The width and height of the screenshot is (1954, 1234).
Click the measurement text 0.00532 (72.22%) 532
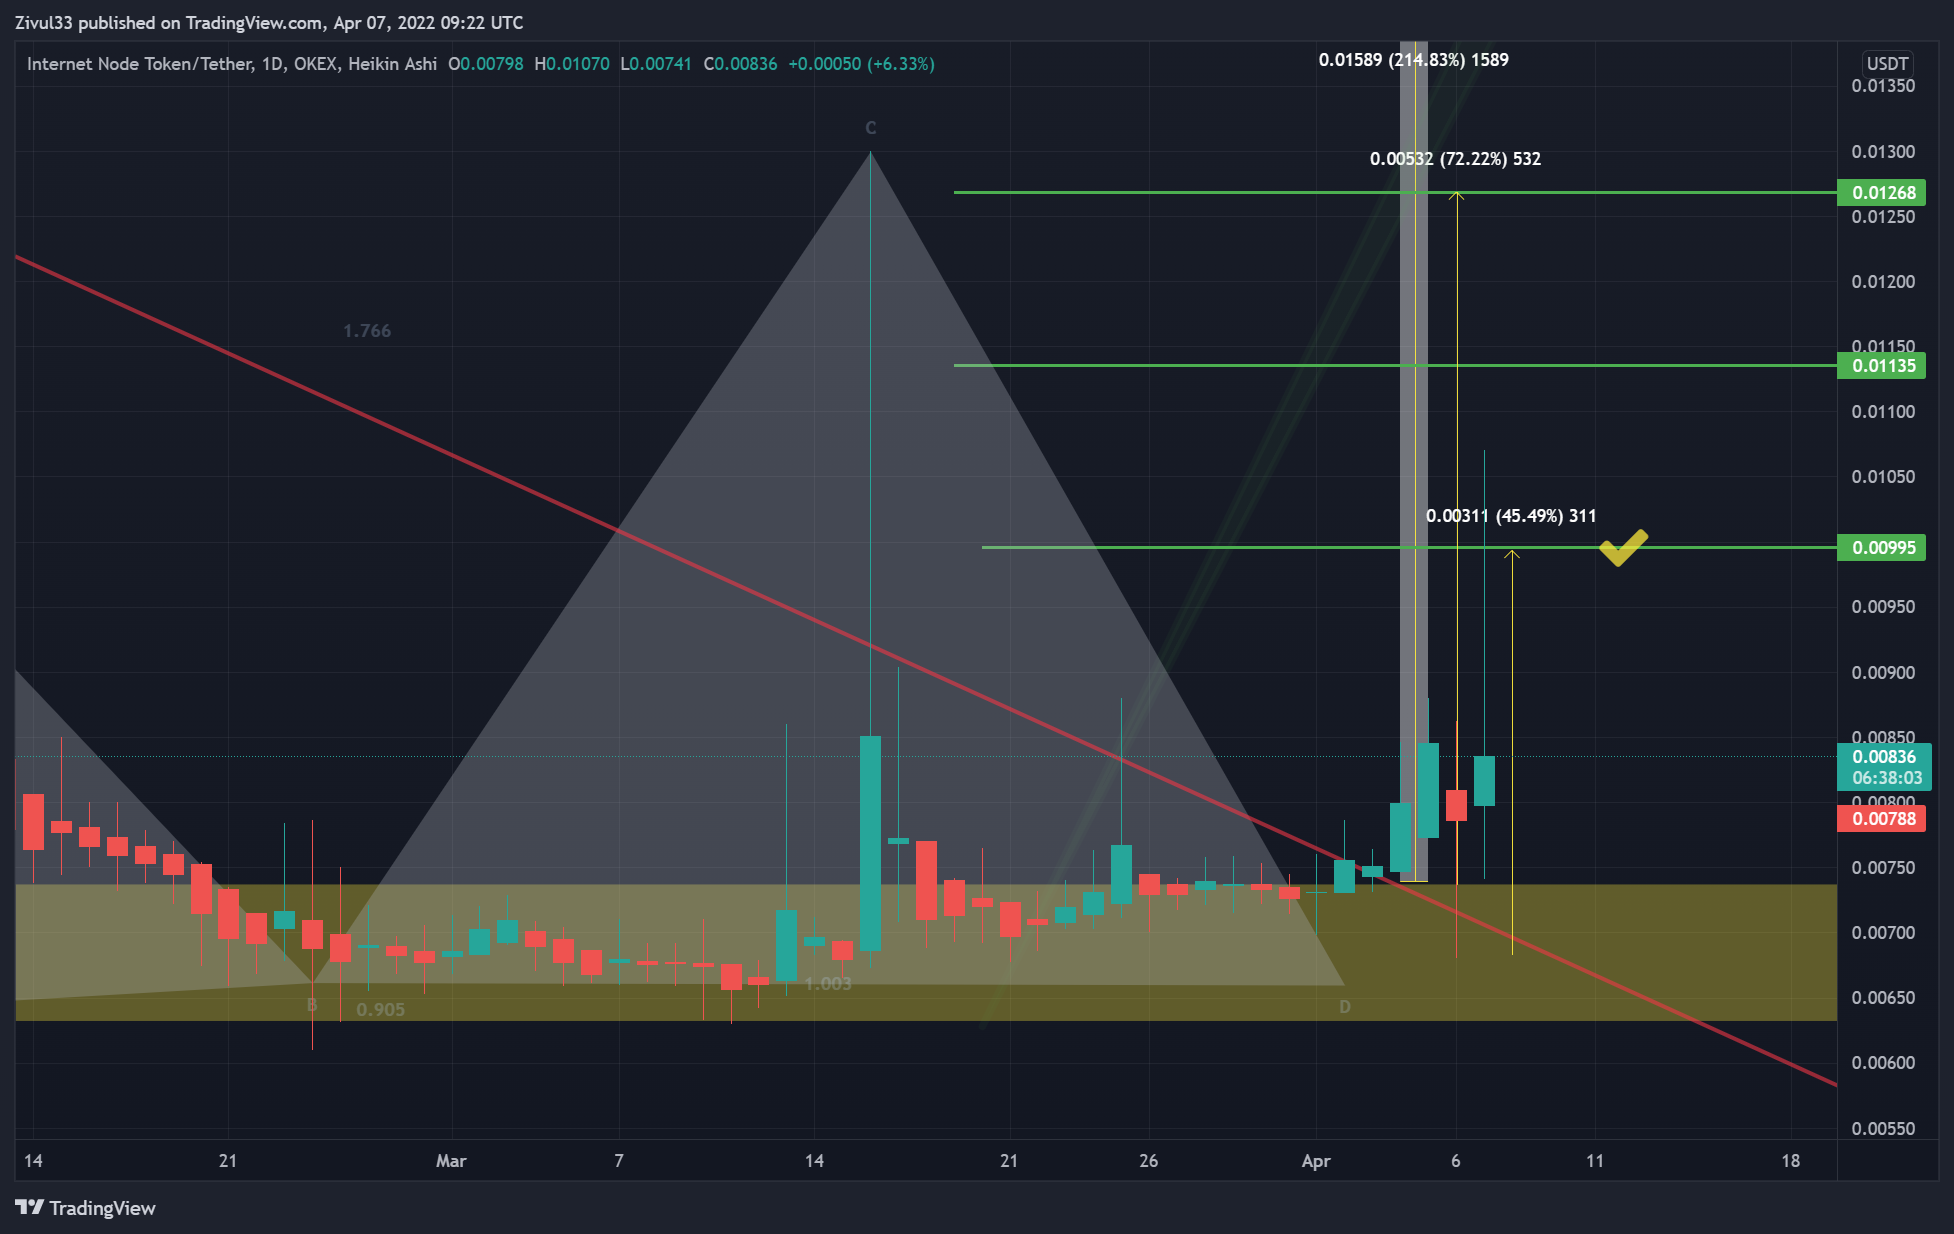[1455, 159]
